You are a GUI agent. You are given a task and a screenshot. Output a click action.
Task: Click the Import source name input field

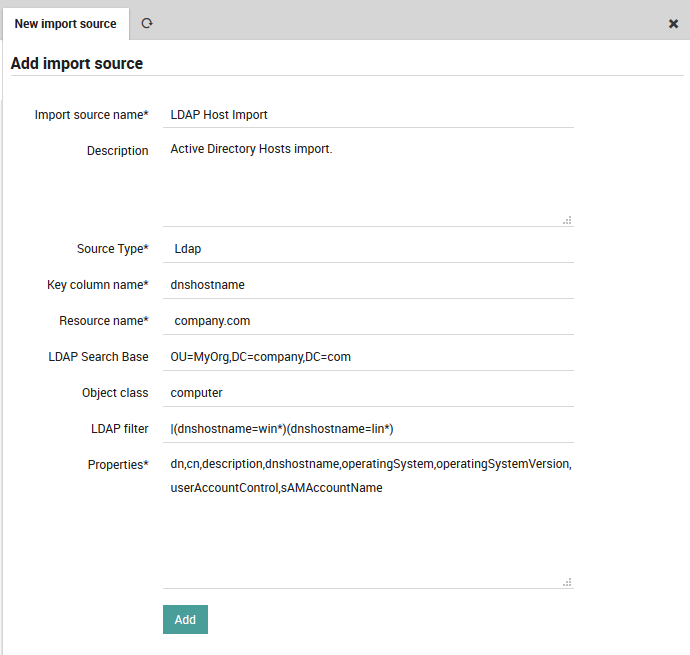368,115
